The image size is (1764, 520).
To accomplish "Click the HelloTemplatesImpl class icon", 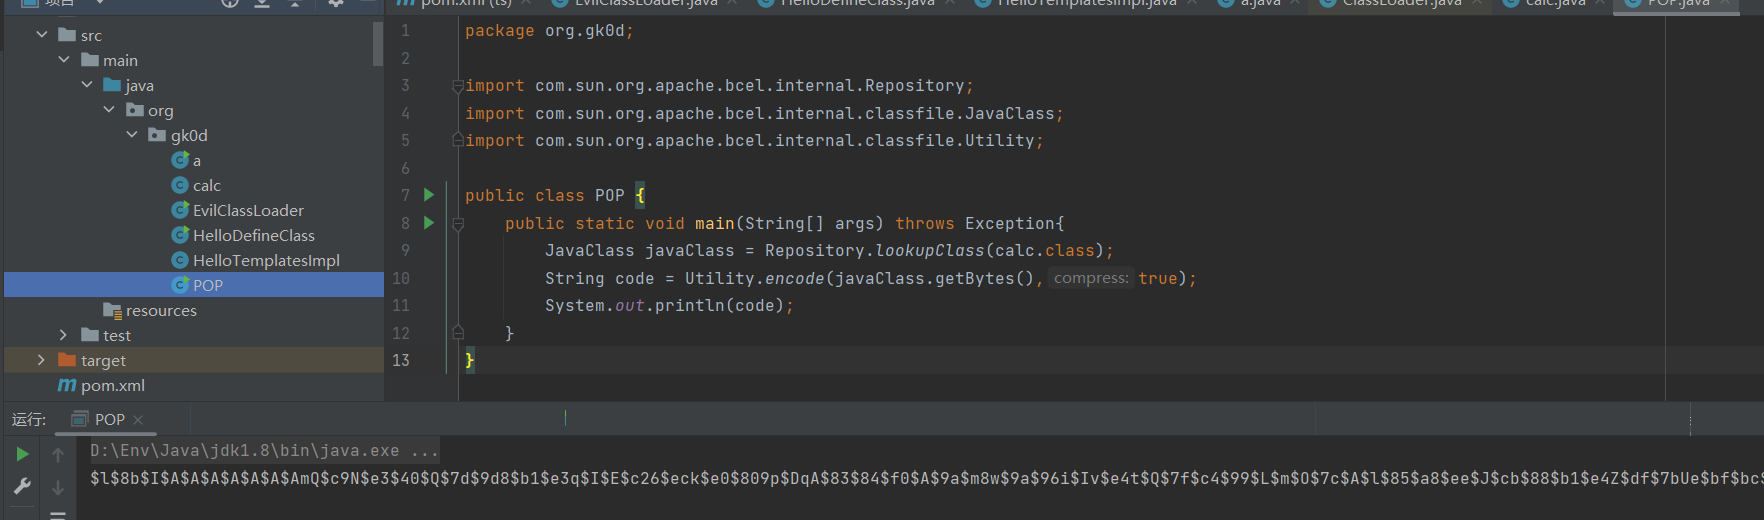I will click(180, 260).
